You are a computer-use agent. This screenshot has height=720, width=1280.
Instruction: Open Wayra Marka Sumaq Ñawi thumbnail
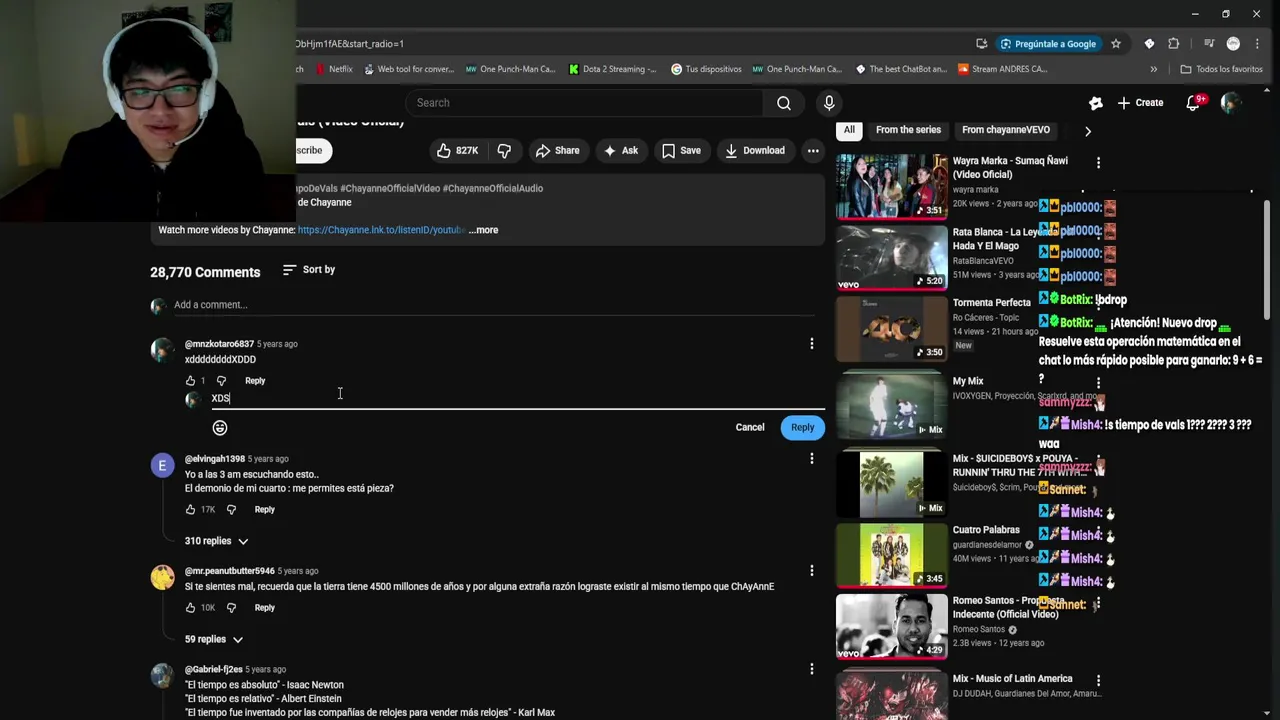pyautogui.click(x=891, y=186)
